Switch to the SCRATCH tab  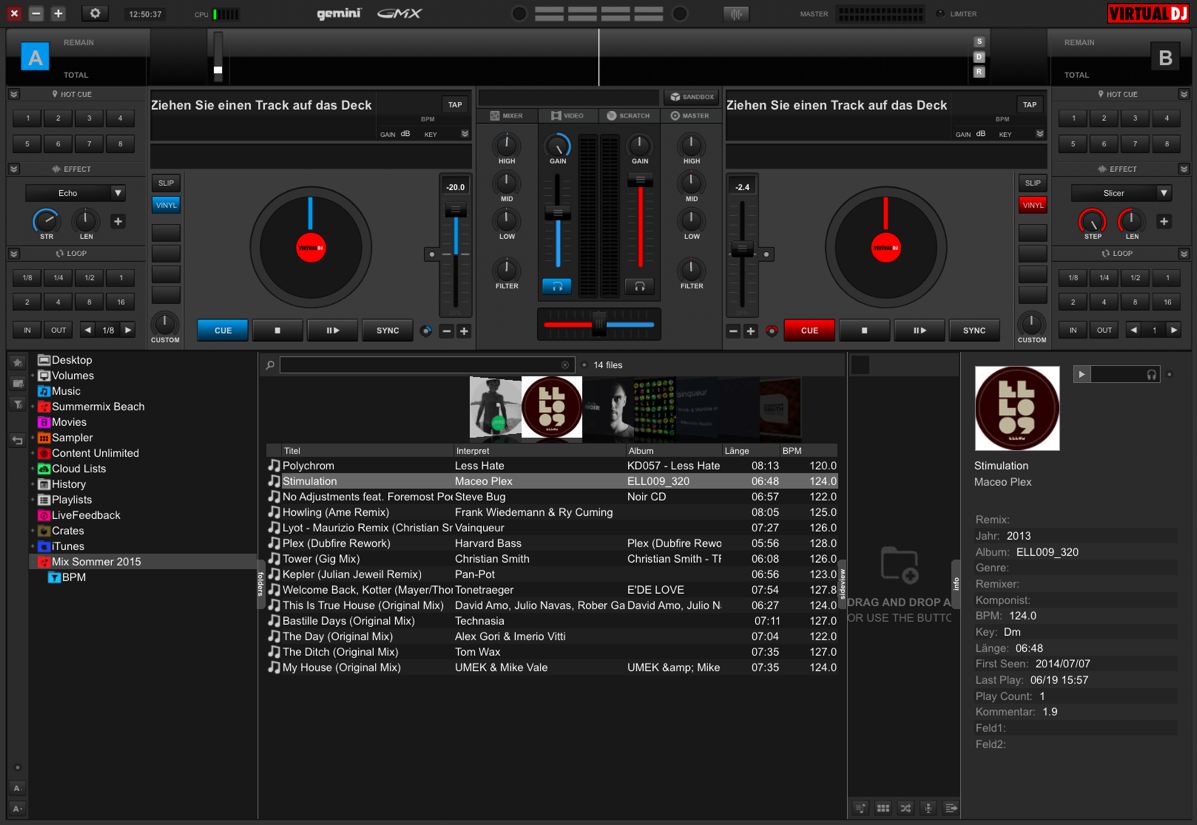[628, 116]
